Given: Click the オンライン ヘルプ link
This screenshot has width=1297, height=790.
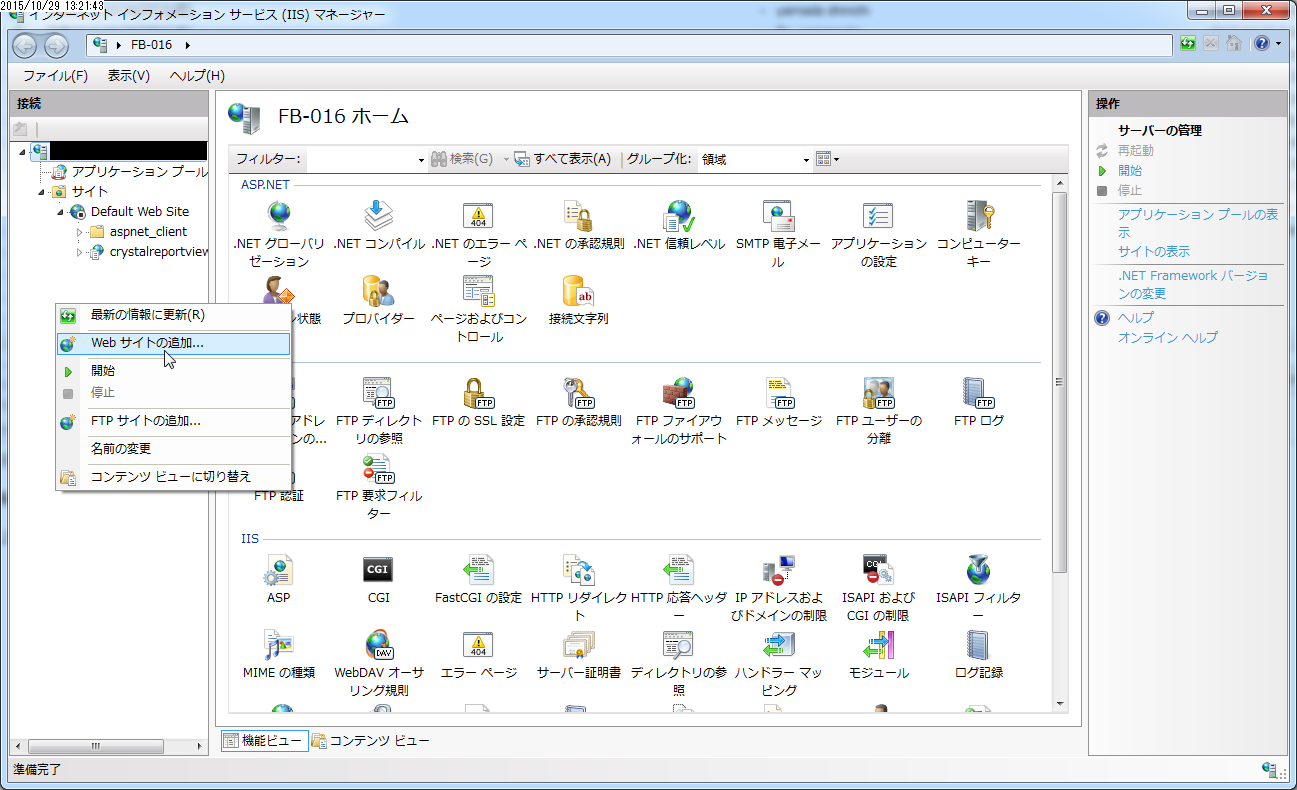Looking at the screenshot, I should (x=1168, y=338).
